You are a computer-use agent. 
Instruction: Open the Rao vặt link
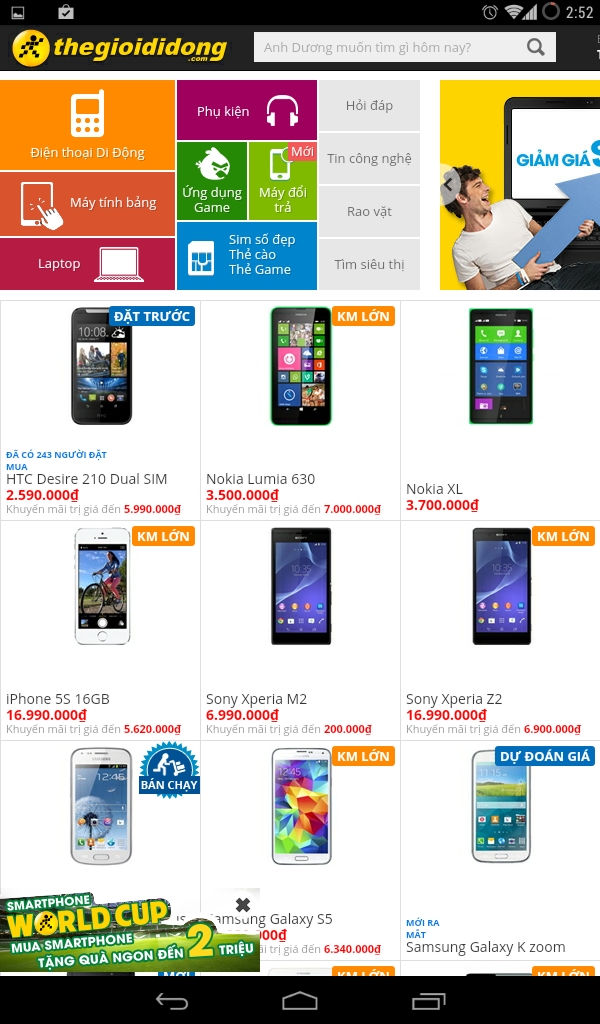pyautogui.click(x=369, y=211)
